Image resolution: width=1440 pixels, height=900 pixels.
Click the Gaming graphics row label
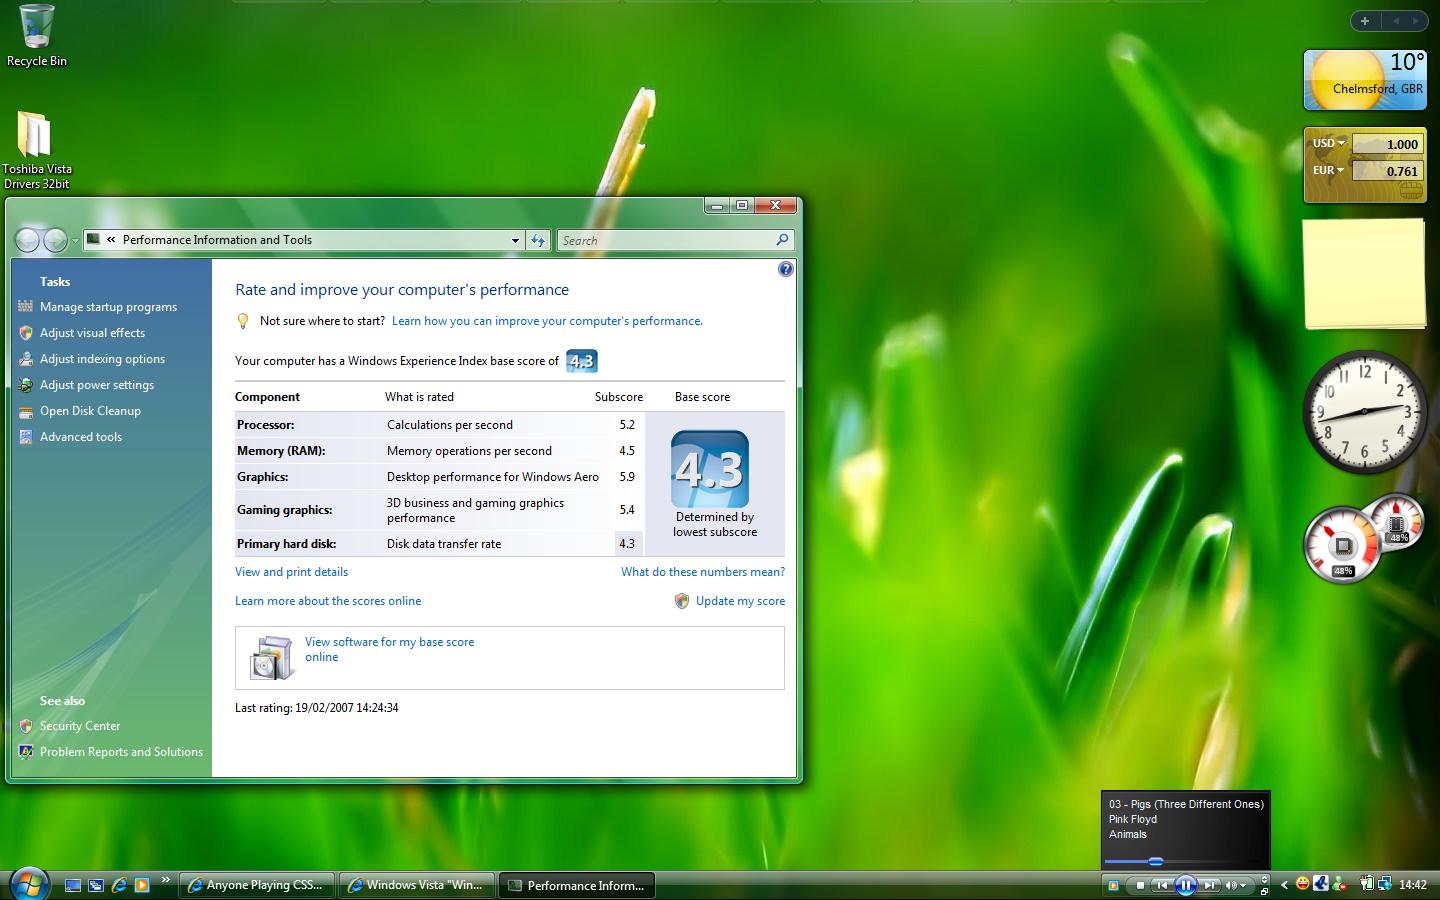284,510
